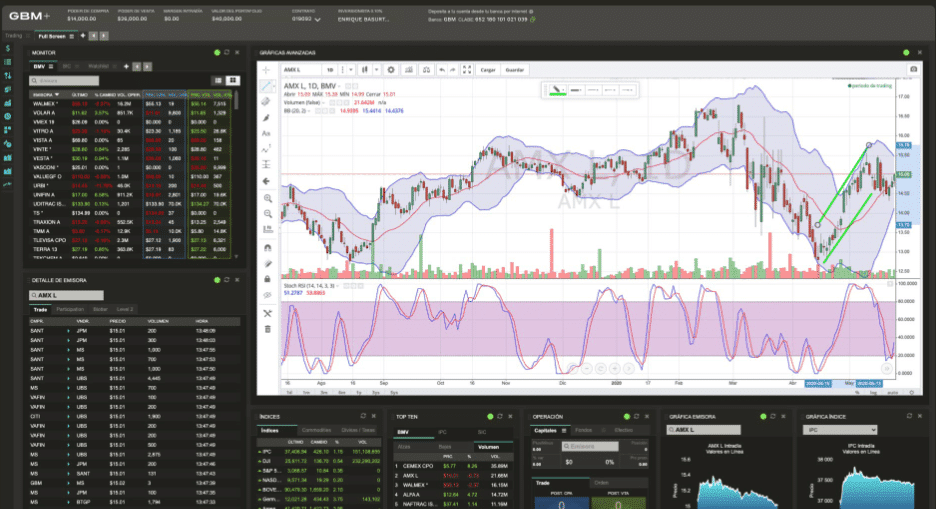
Task: Click the undo arrow in chart toolbar
Action: (441, 70)
